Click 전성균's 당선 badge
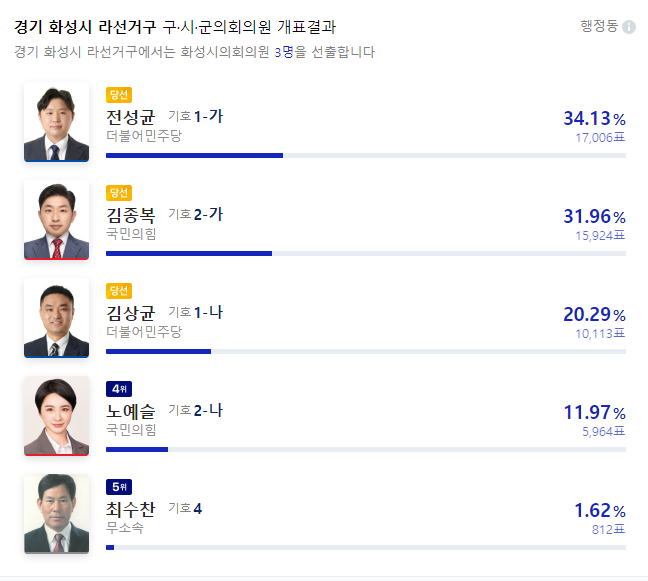 coord(119,95)
